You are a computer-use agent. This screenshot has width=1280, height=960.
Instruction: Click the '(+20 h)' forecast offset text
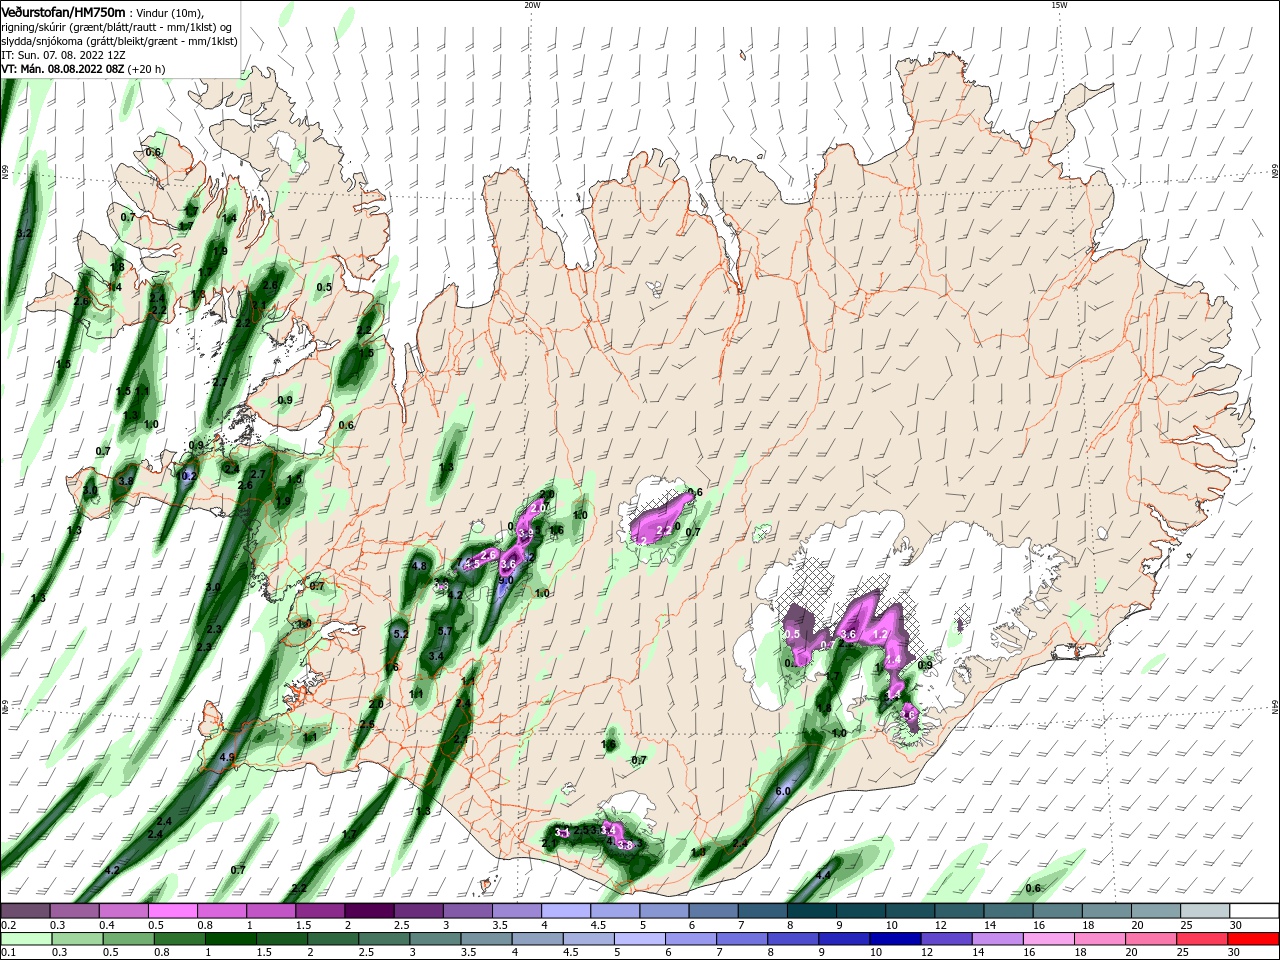146,69
